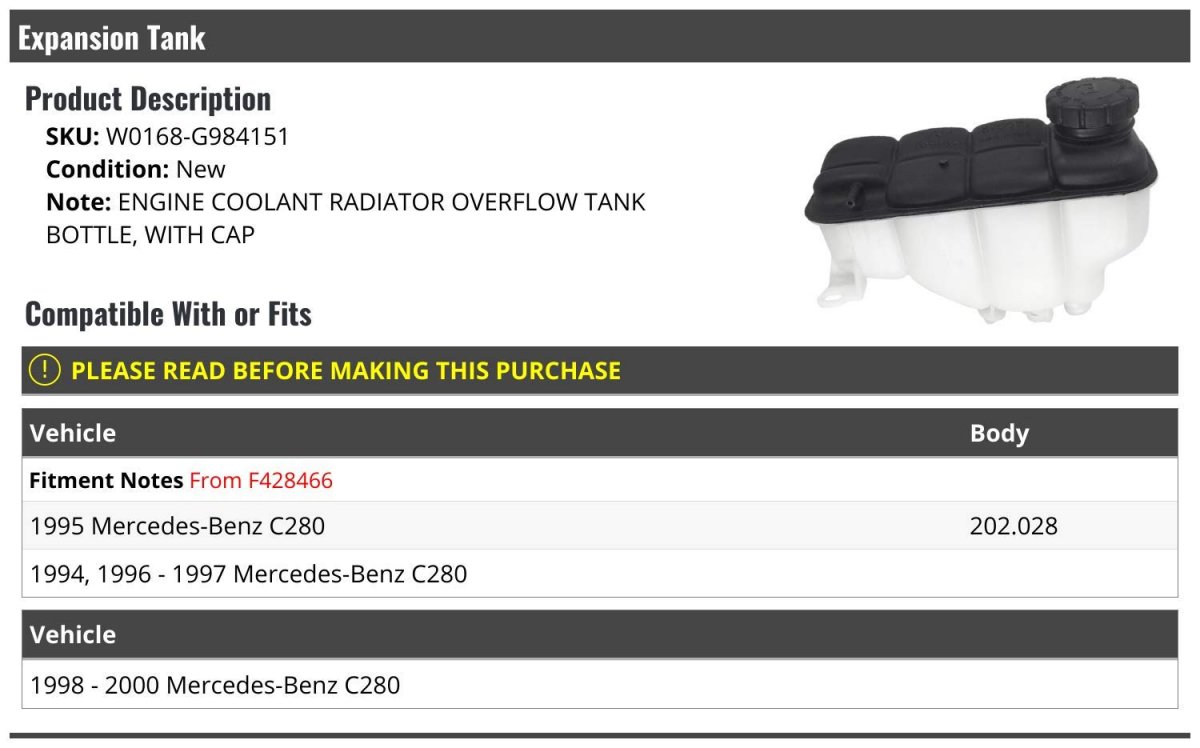Click the engine coolant overflow tank note
This screenshot has height=748, width=1200.
pos(346,218)
